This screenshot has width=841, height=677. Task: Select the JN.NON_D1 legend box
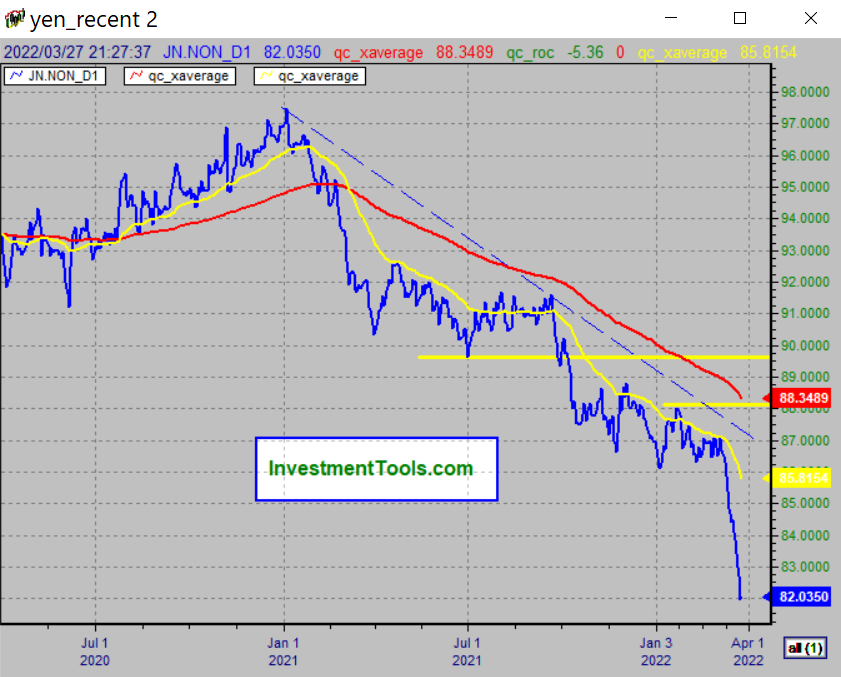pyautogui.click(x=55, y=76)
